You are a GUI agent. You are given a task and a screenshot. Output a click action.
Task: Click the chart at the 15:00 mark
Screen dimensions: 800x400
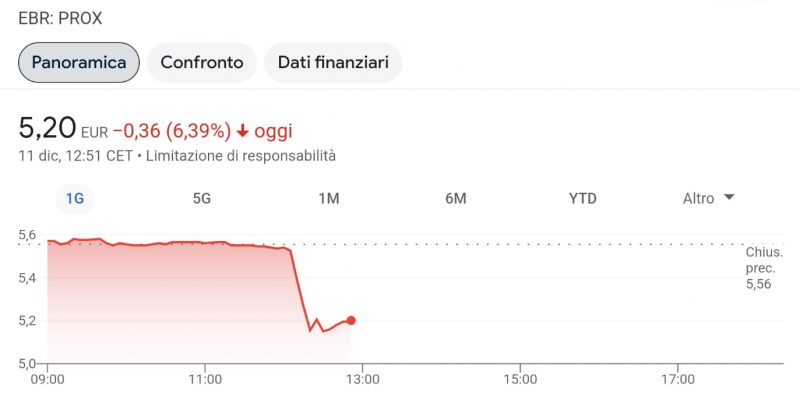click(520, 380)
